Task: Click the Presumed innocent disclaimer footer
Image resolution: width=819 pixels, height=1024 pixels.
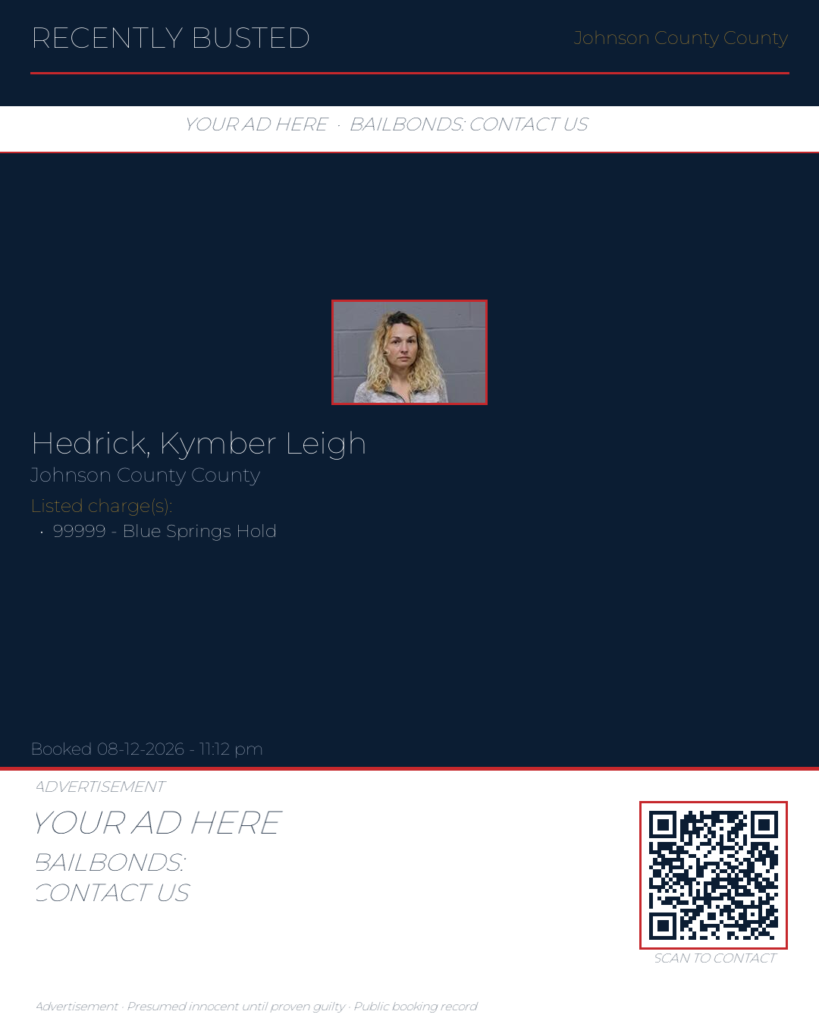Action: click(x=257, y=1006)
